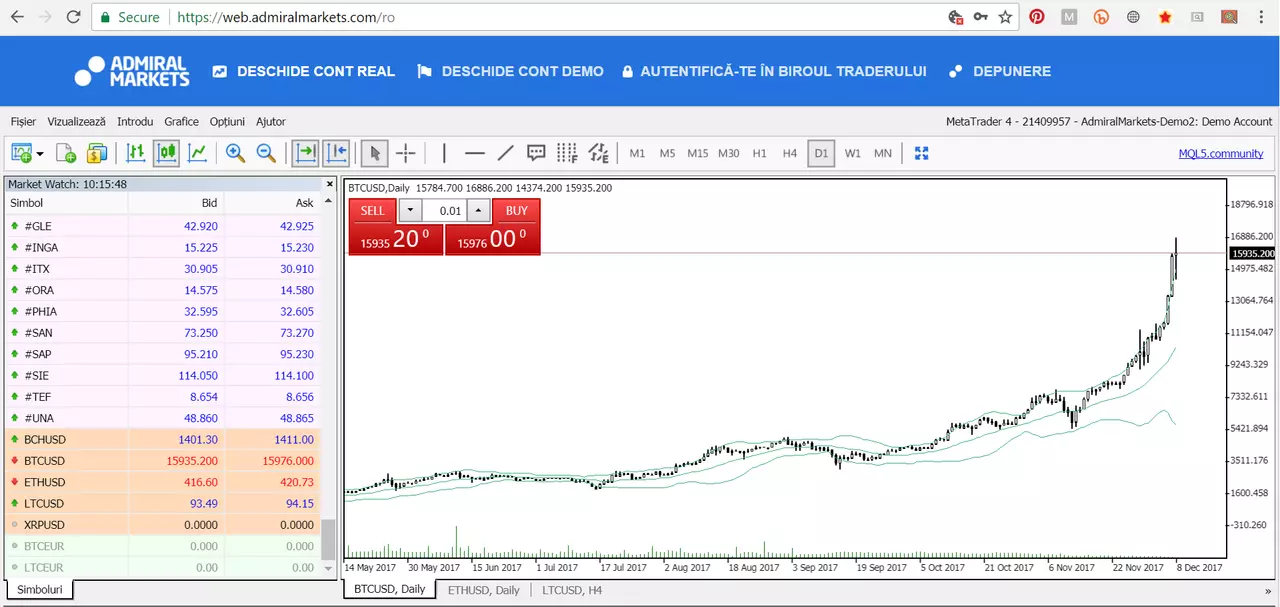Open the Introdu menu
Image resolution: width=1280 pixels, height=607 pixels.
tap(135, 121)
